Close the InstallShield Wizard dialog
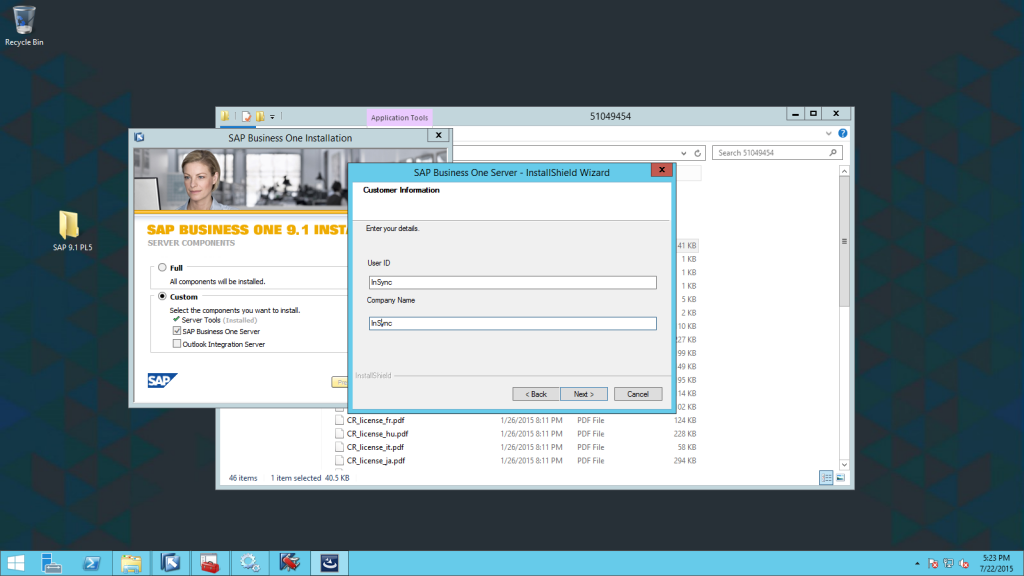1024x576 pixels. [x=661, y=170]
